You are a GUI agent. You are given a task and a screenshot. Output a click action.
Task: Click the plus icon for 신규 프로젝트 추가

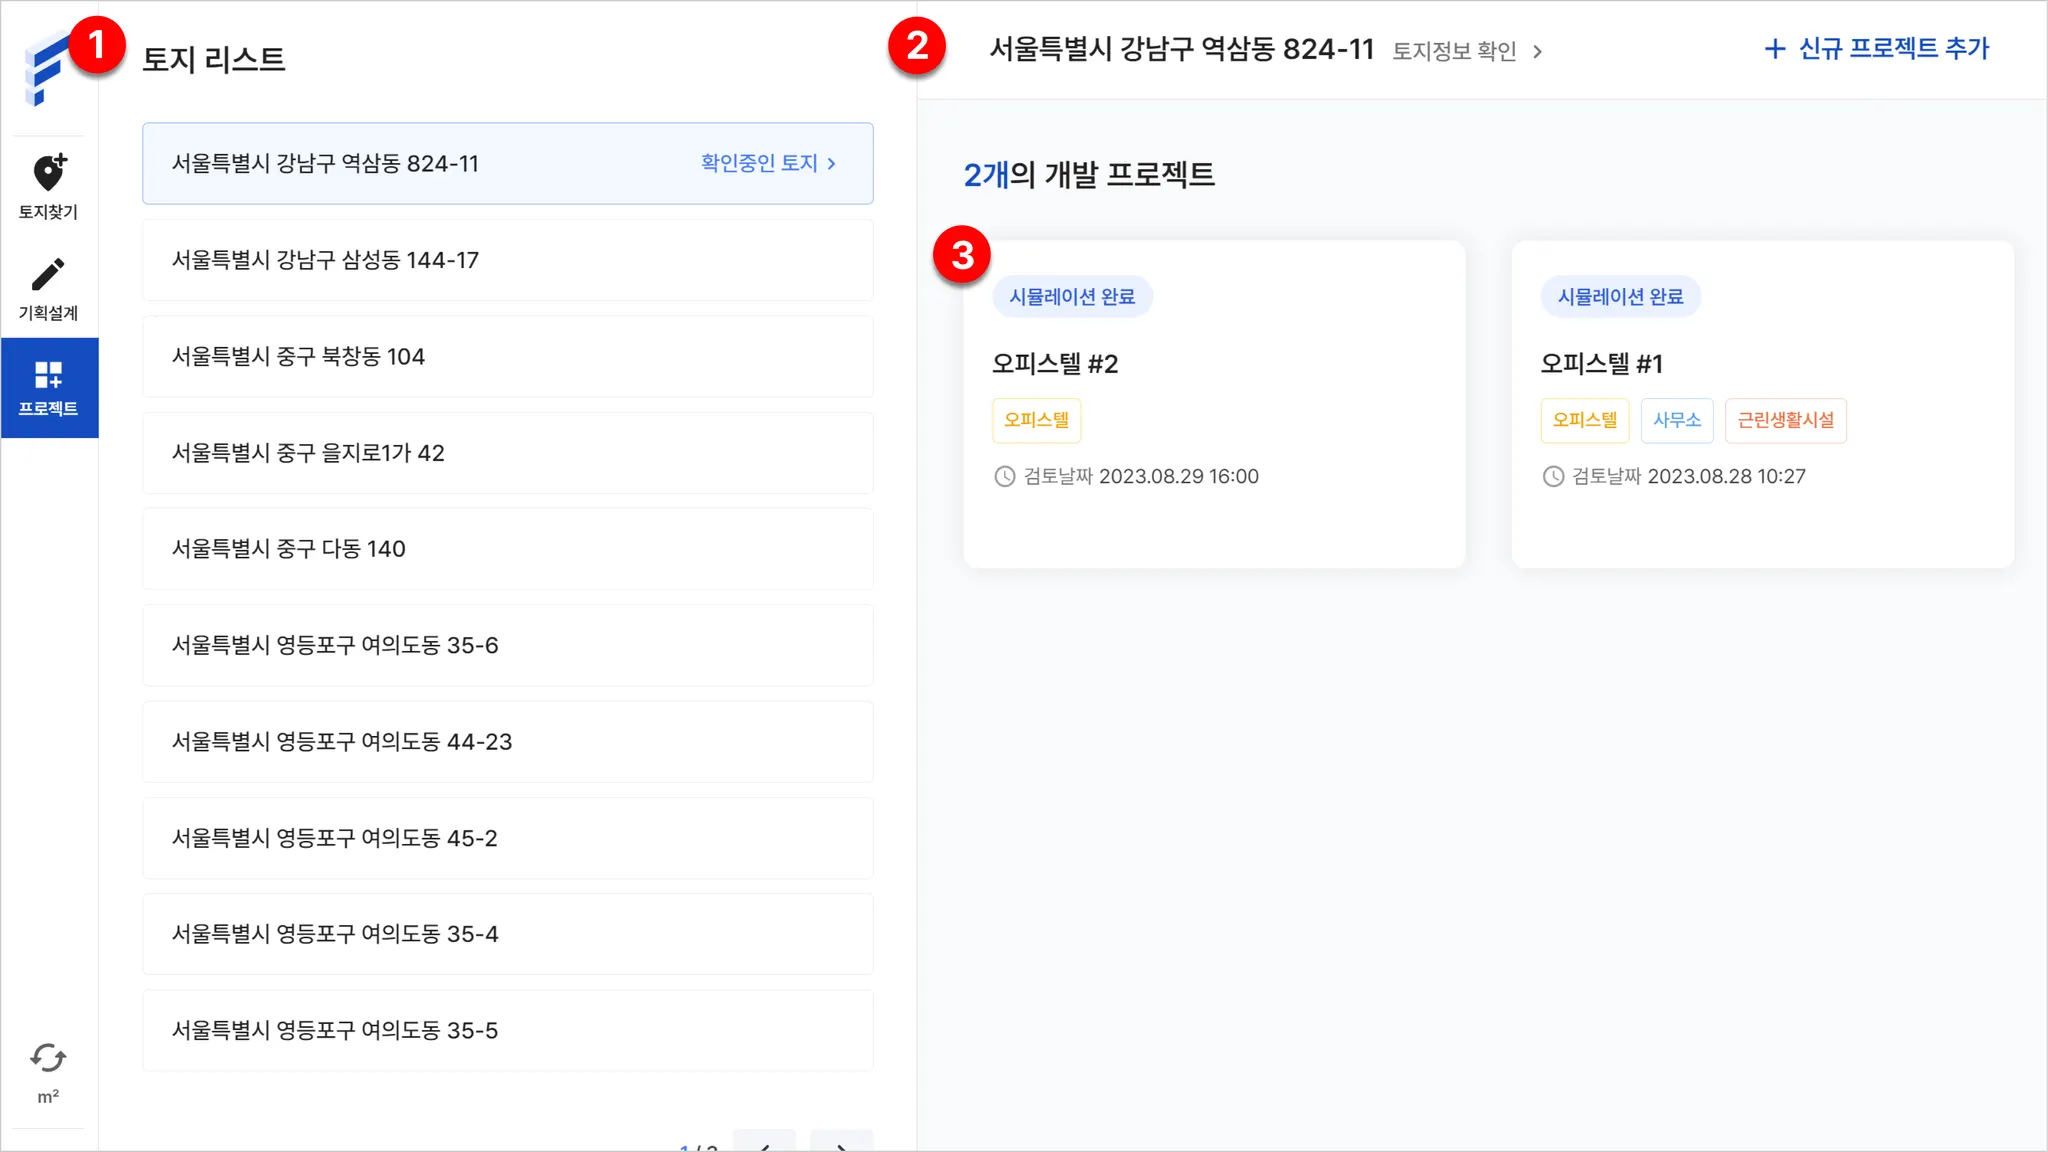pos(1774,49)
